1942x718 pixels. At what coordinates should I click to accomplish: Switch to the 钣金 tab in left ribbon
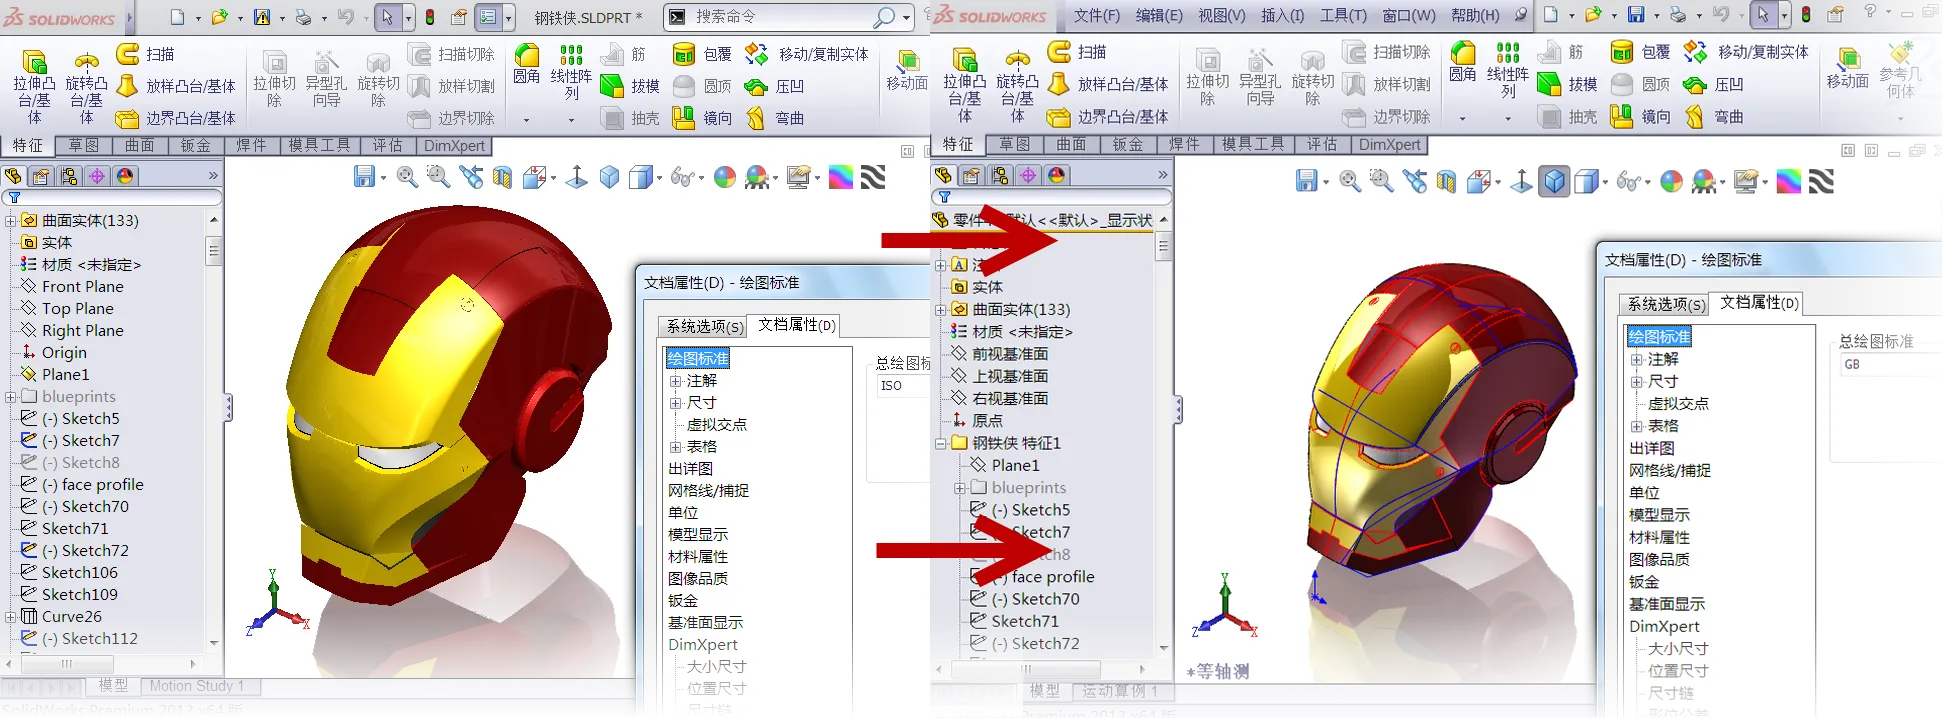[195, 146]
